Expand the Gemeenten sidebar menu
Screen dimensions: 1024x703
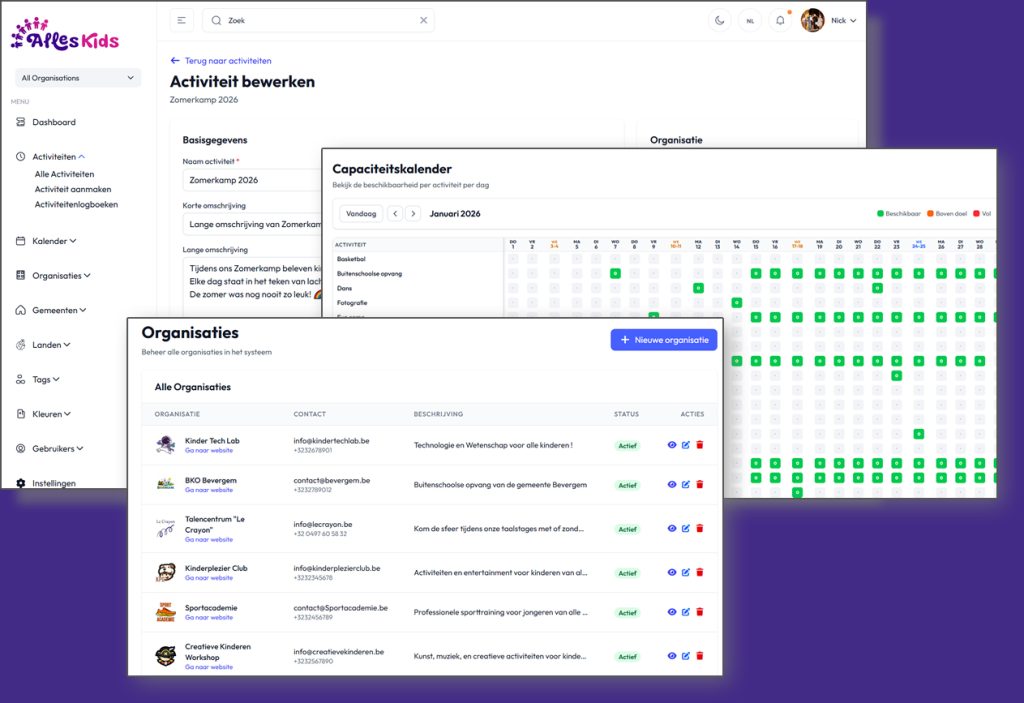(58, 310)
